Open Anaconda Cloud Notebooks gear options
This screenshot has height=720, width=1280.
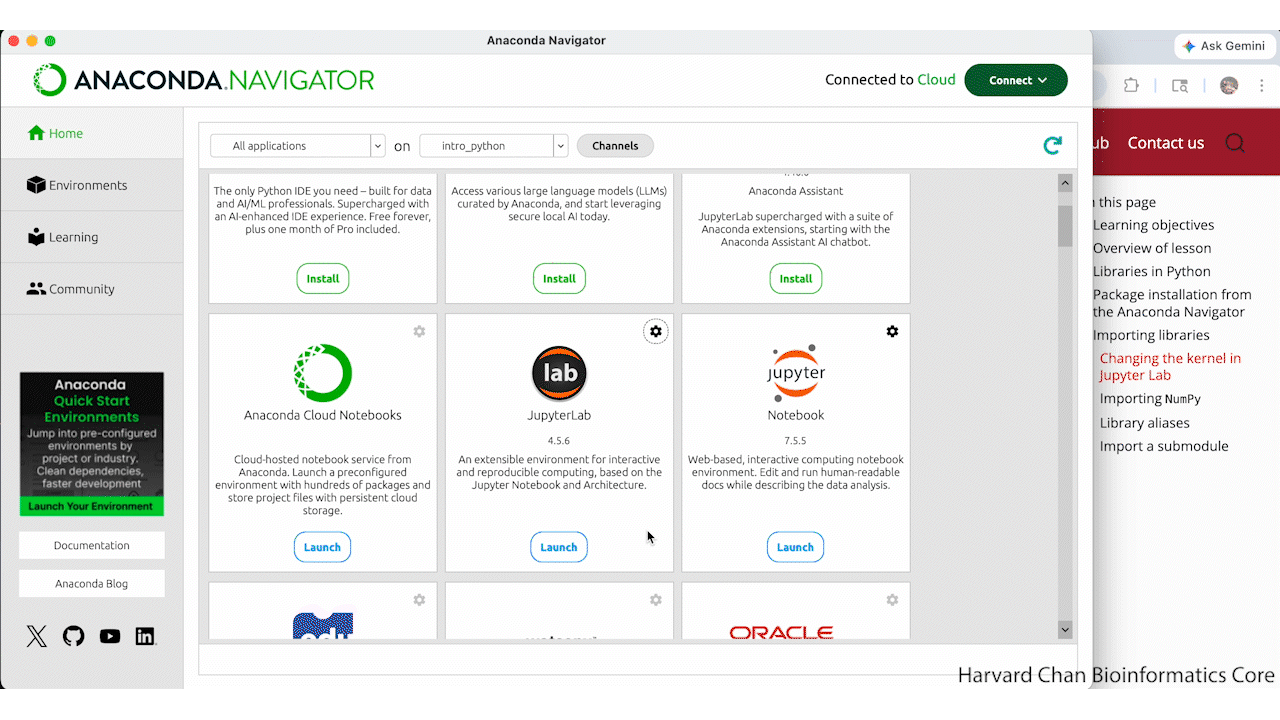[419, 331]
